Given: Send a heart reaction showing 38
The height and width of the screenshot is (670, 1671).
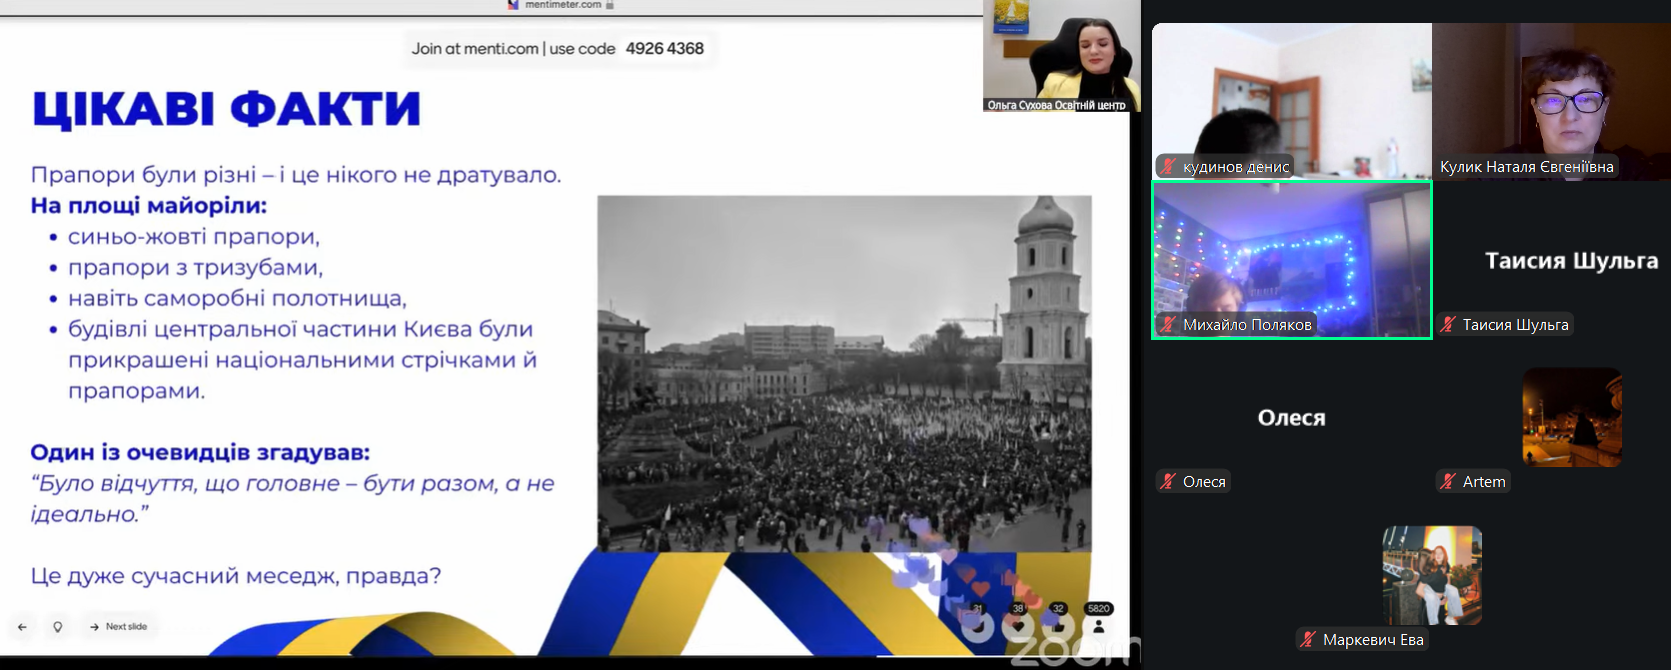Looking at the screenshot, I should (x=1018, y=625).
